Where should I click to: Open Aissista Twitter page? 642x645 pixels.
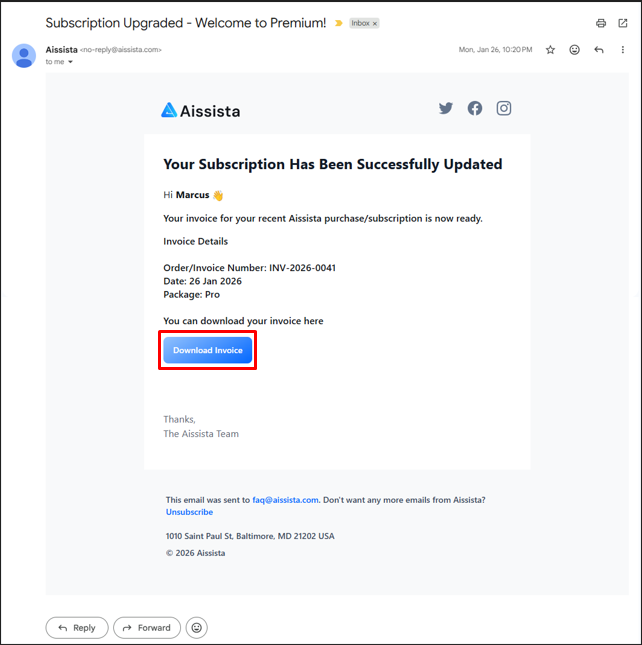446,108
